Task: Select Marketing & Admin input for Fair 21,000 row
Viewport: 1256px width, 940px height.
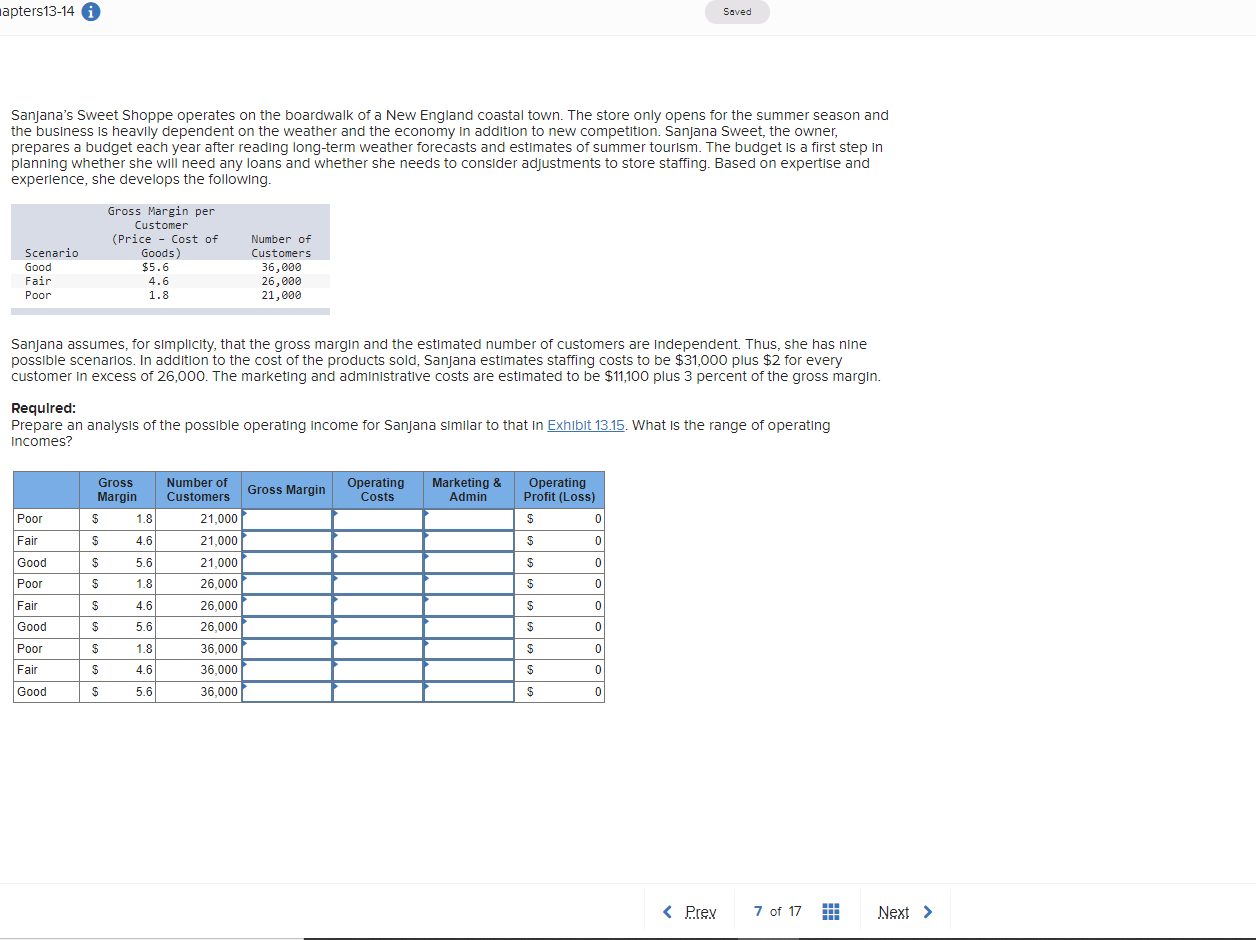Action: click(x=468, y=541)
